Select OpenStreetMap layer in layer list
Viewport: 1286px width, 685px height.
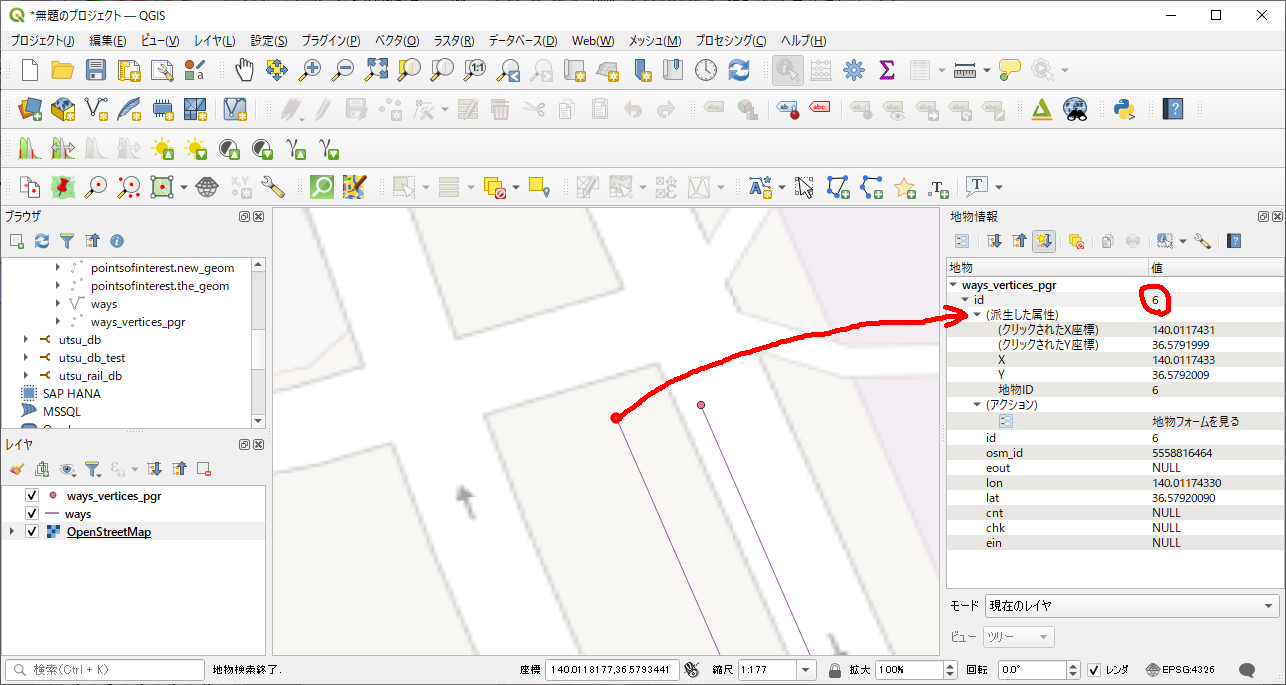[108, 532]
